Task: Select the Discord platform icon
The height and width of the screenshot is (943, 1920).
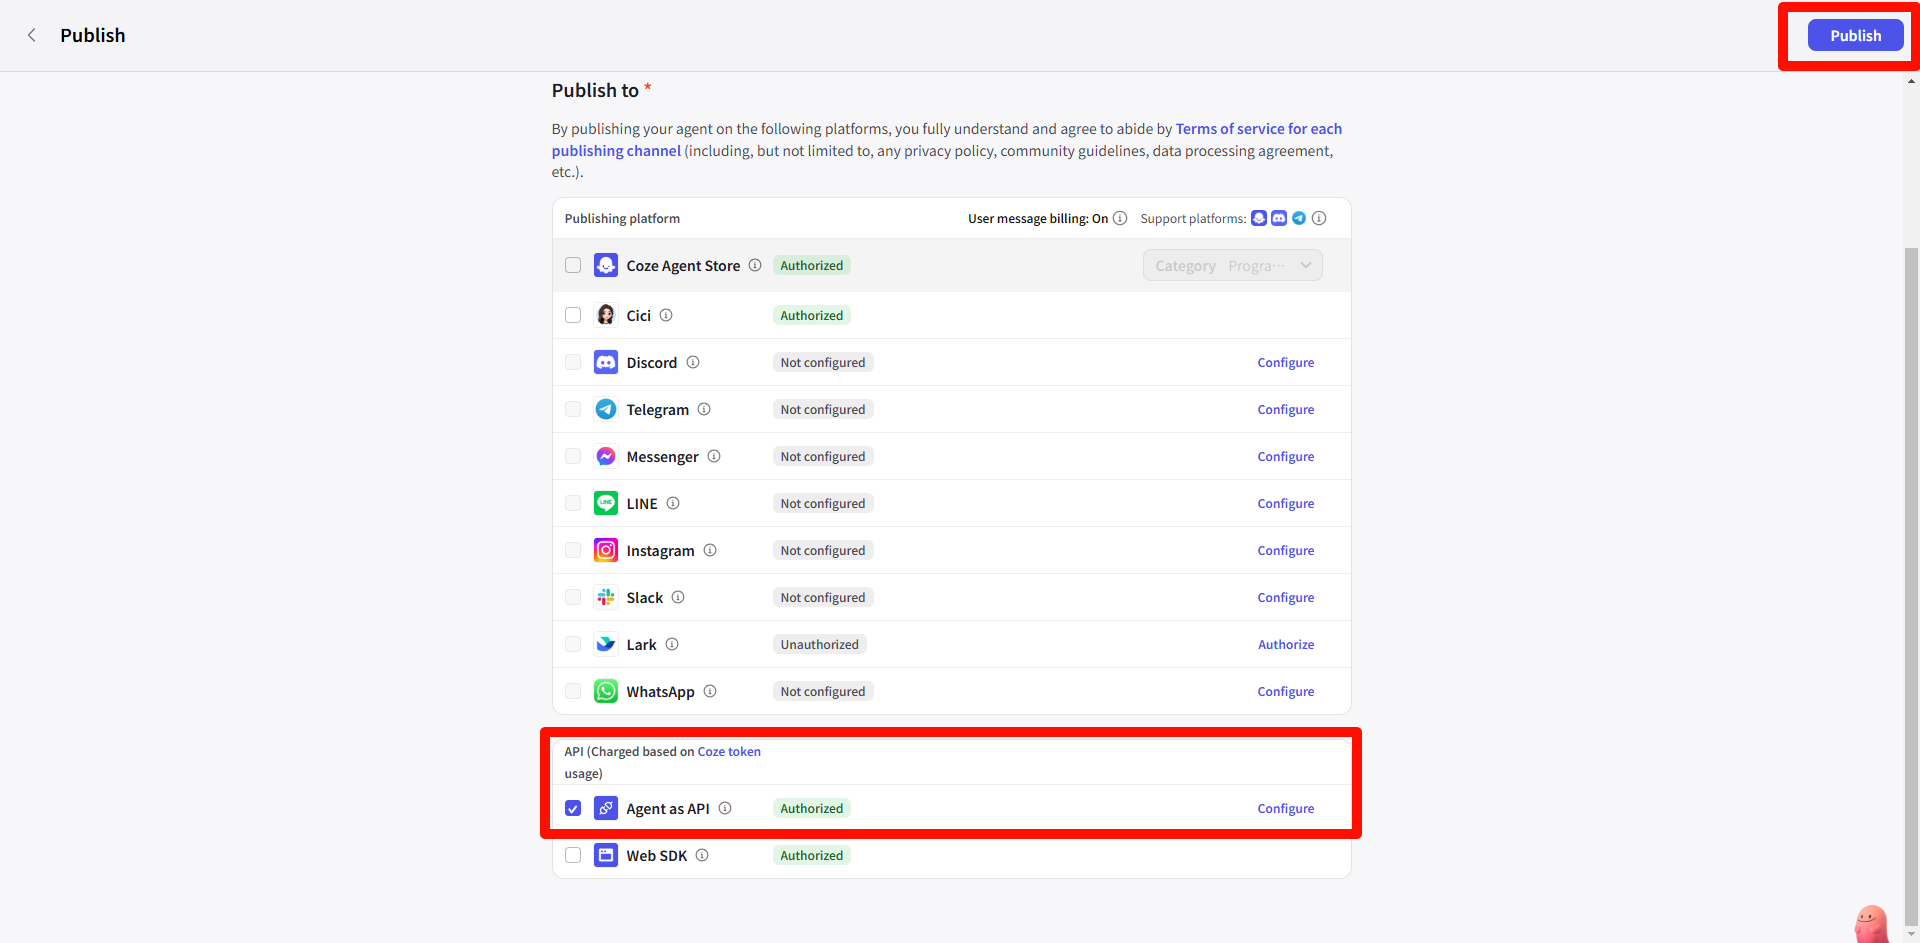Action: (x=605, y=362)
